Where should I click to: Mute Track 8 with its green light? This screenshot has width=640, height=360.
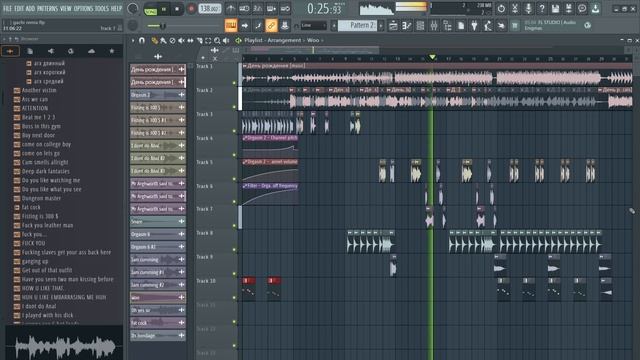pos(234,249)
